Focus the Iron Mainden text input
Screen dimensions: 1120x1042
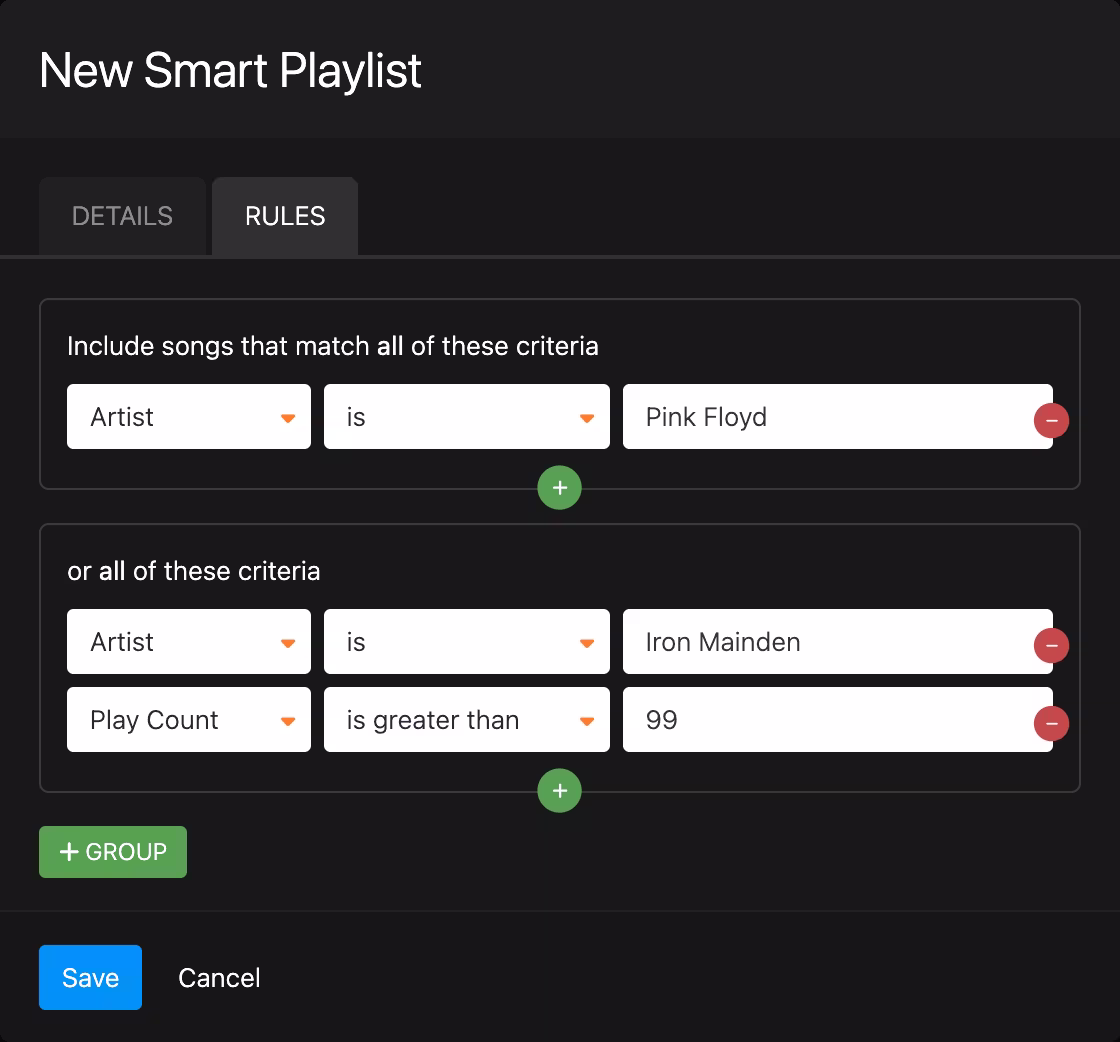click(825, 642)
